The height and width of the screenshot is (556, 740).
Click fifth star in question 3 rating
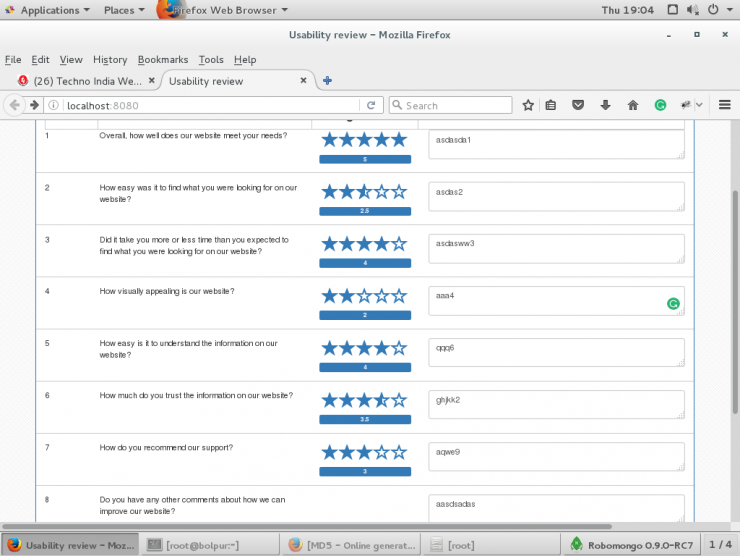pyautogui.click(x=399, y=244)
